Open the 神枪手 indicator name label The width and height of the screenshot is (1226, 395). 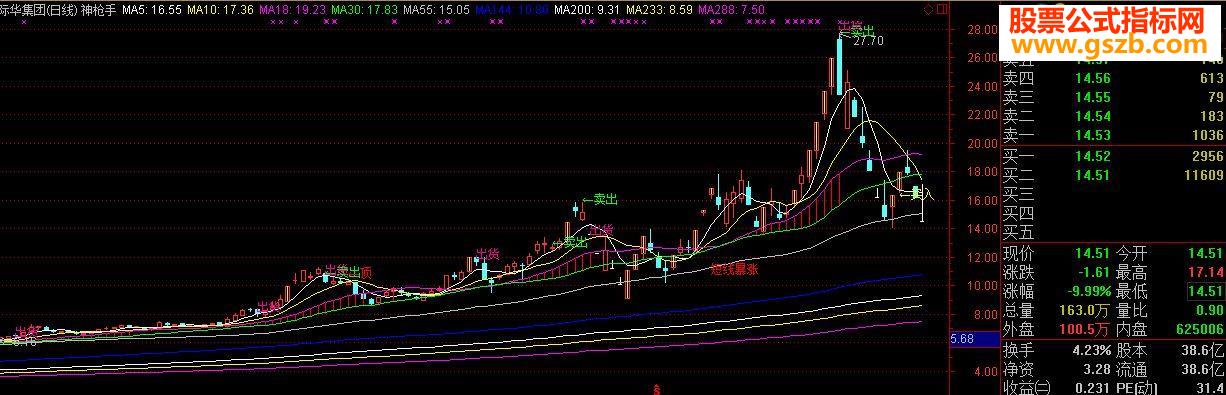(x=99, y=8)
